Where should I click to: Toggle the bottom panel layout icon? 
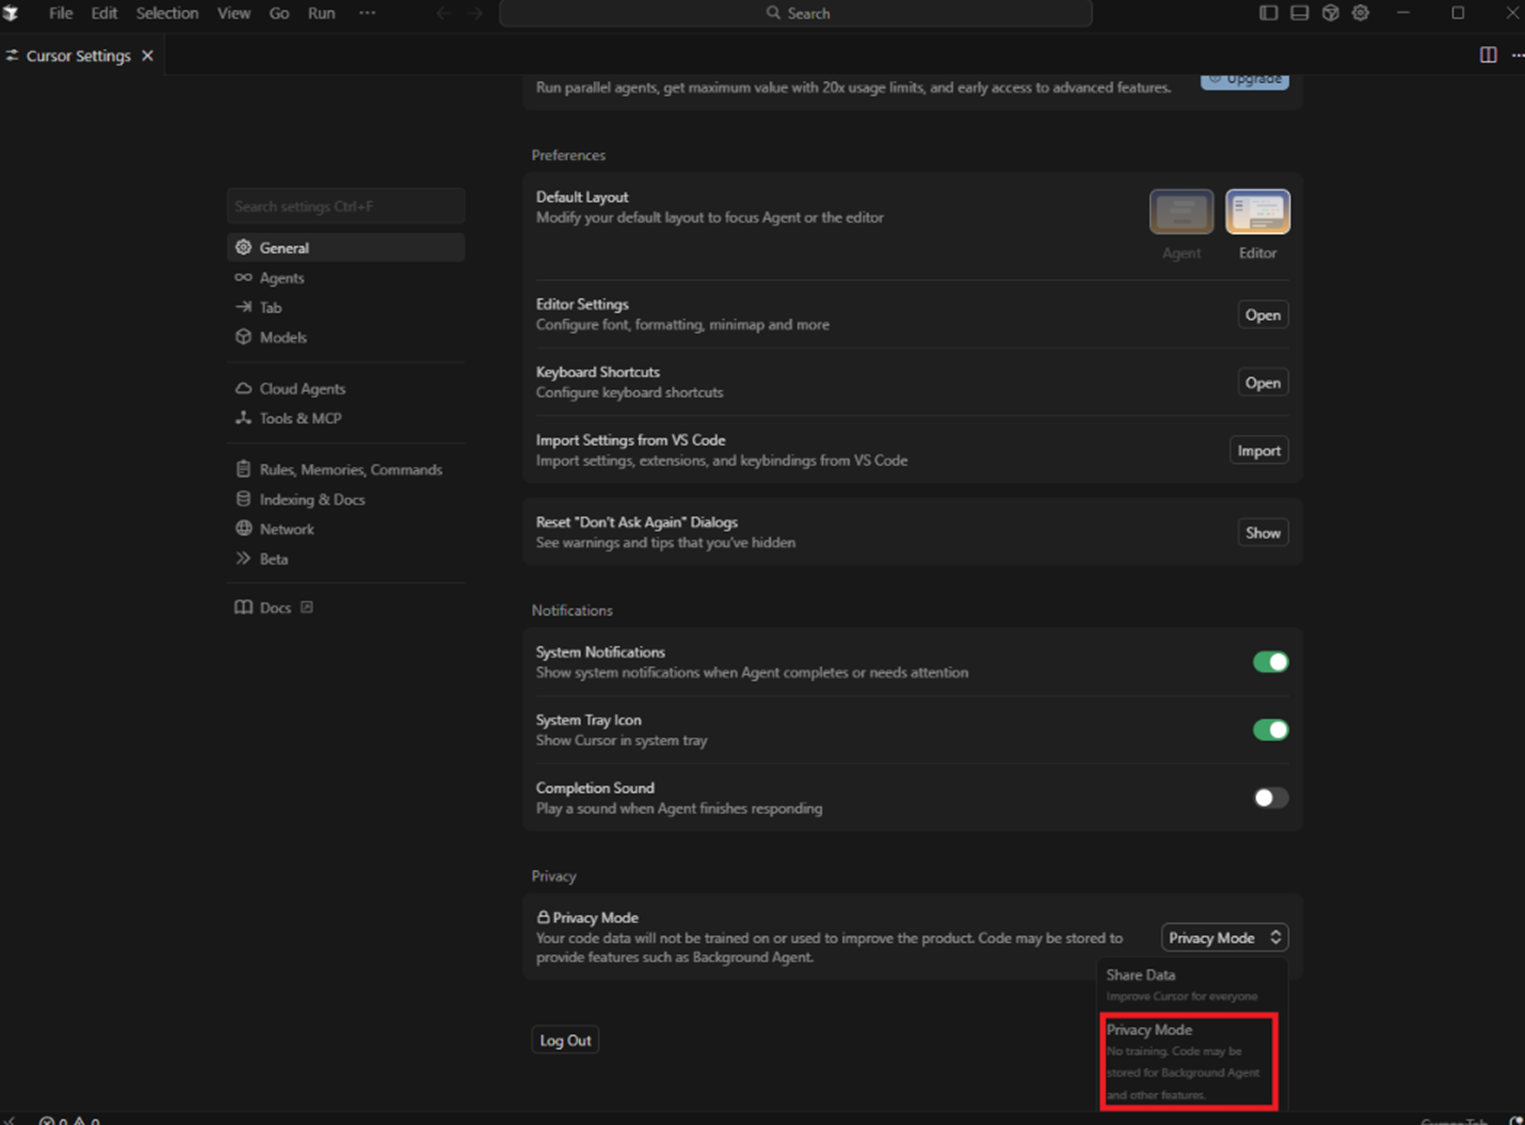[x=1299, y=13]
